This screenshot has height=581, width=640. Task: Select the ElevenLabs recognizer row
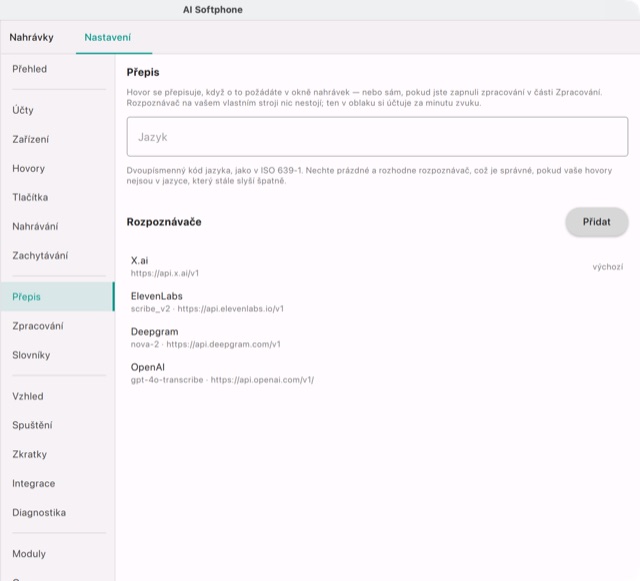point(377,302)
